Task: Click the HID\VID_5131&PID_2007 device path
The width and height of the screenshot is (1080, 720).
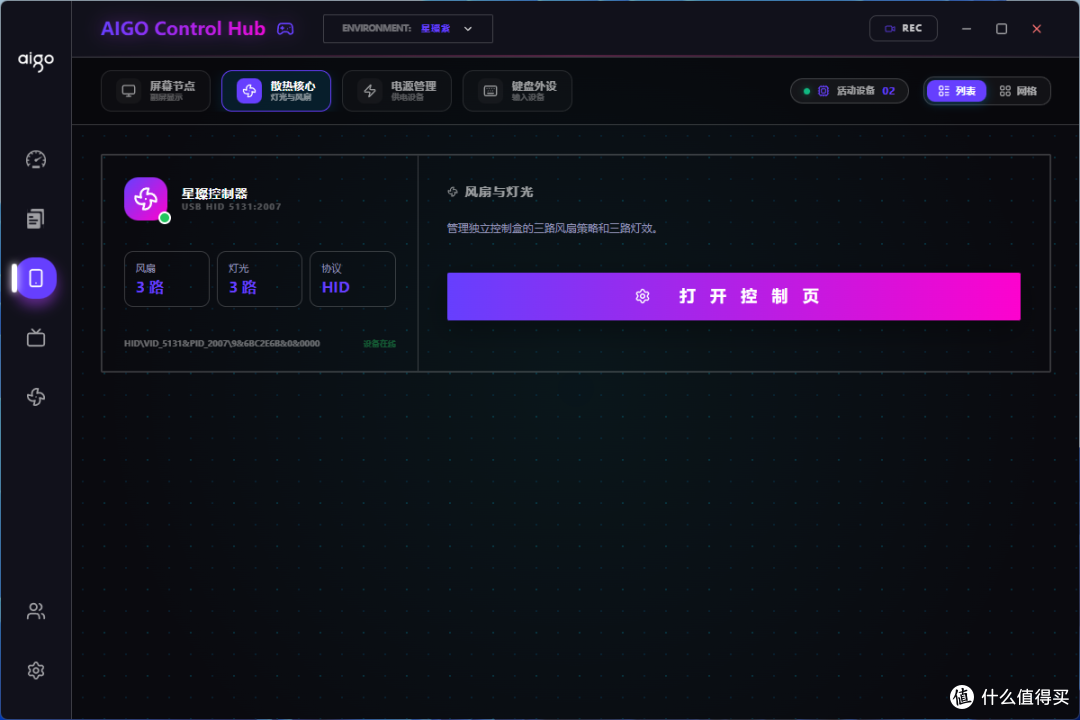Action: [x=222, y=343]
